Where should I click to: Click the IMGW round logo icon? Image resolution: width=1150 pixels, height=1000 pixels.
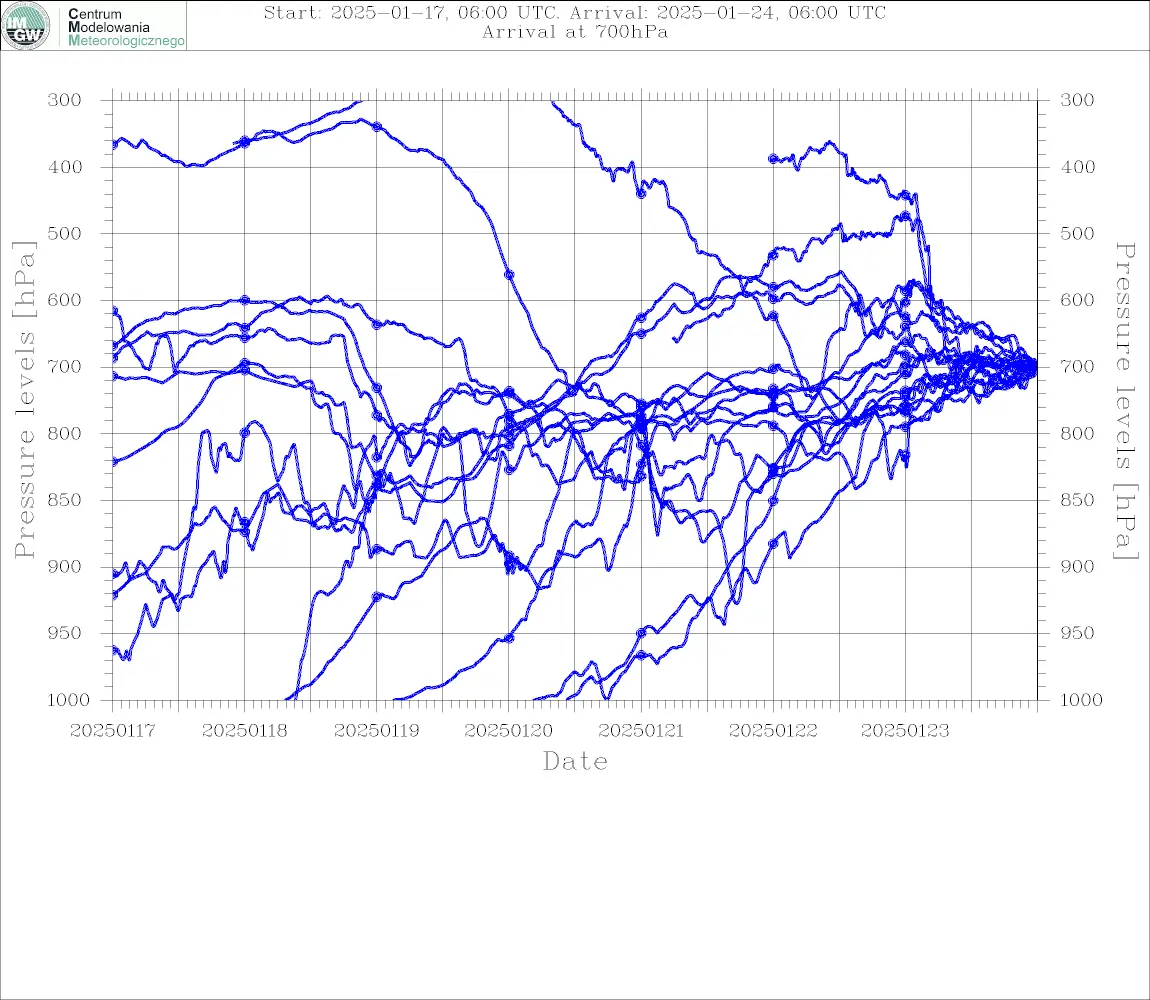pyautogui.click(x=26, y=26)
